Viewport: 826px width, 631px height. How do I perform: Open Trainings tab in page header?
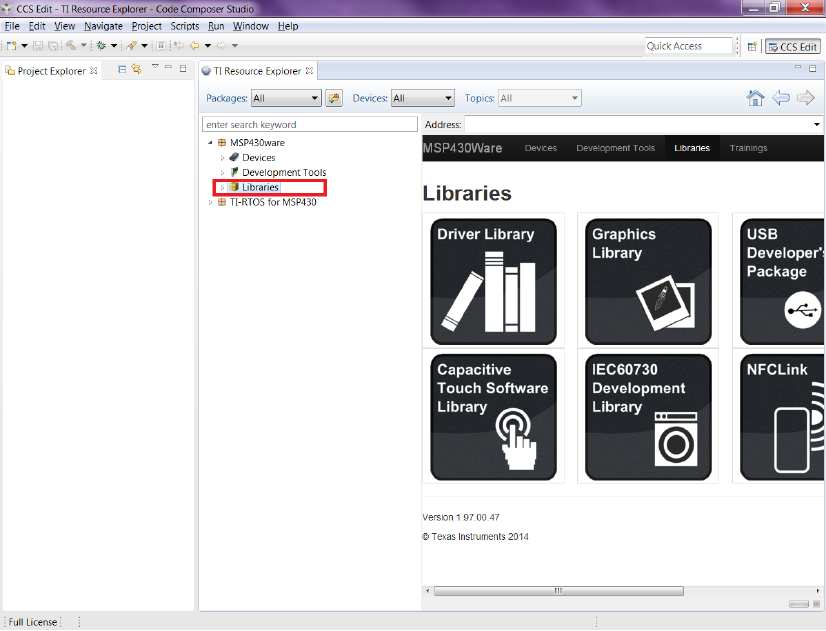[748, 148]
